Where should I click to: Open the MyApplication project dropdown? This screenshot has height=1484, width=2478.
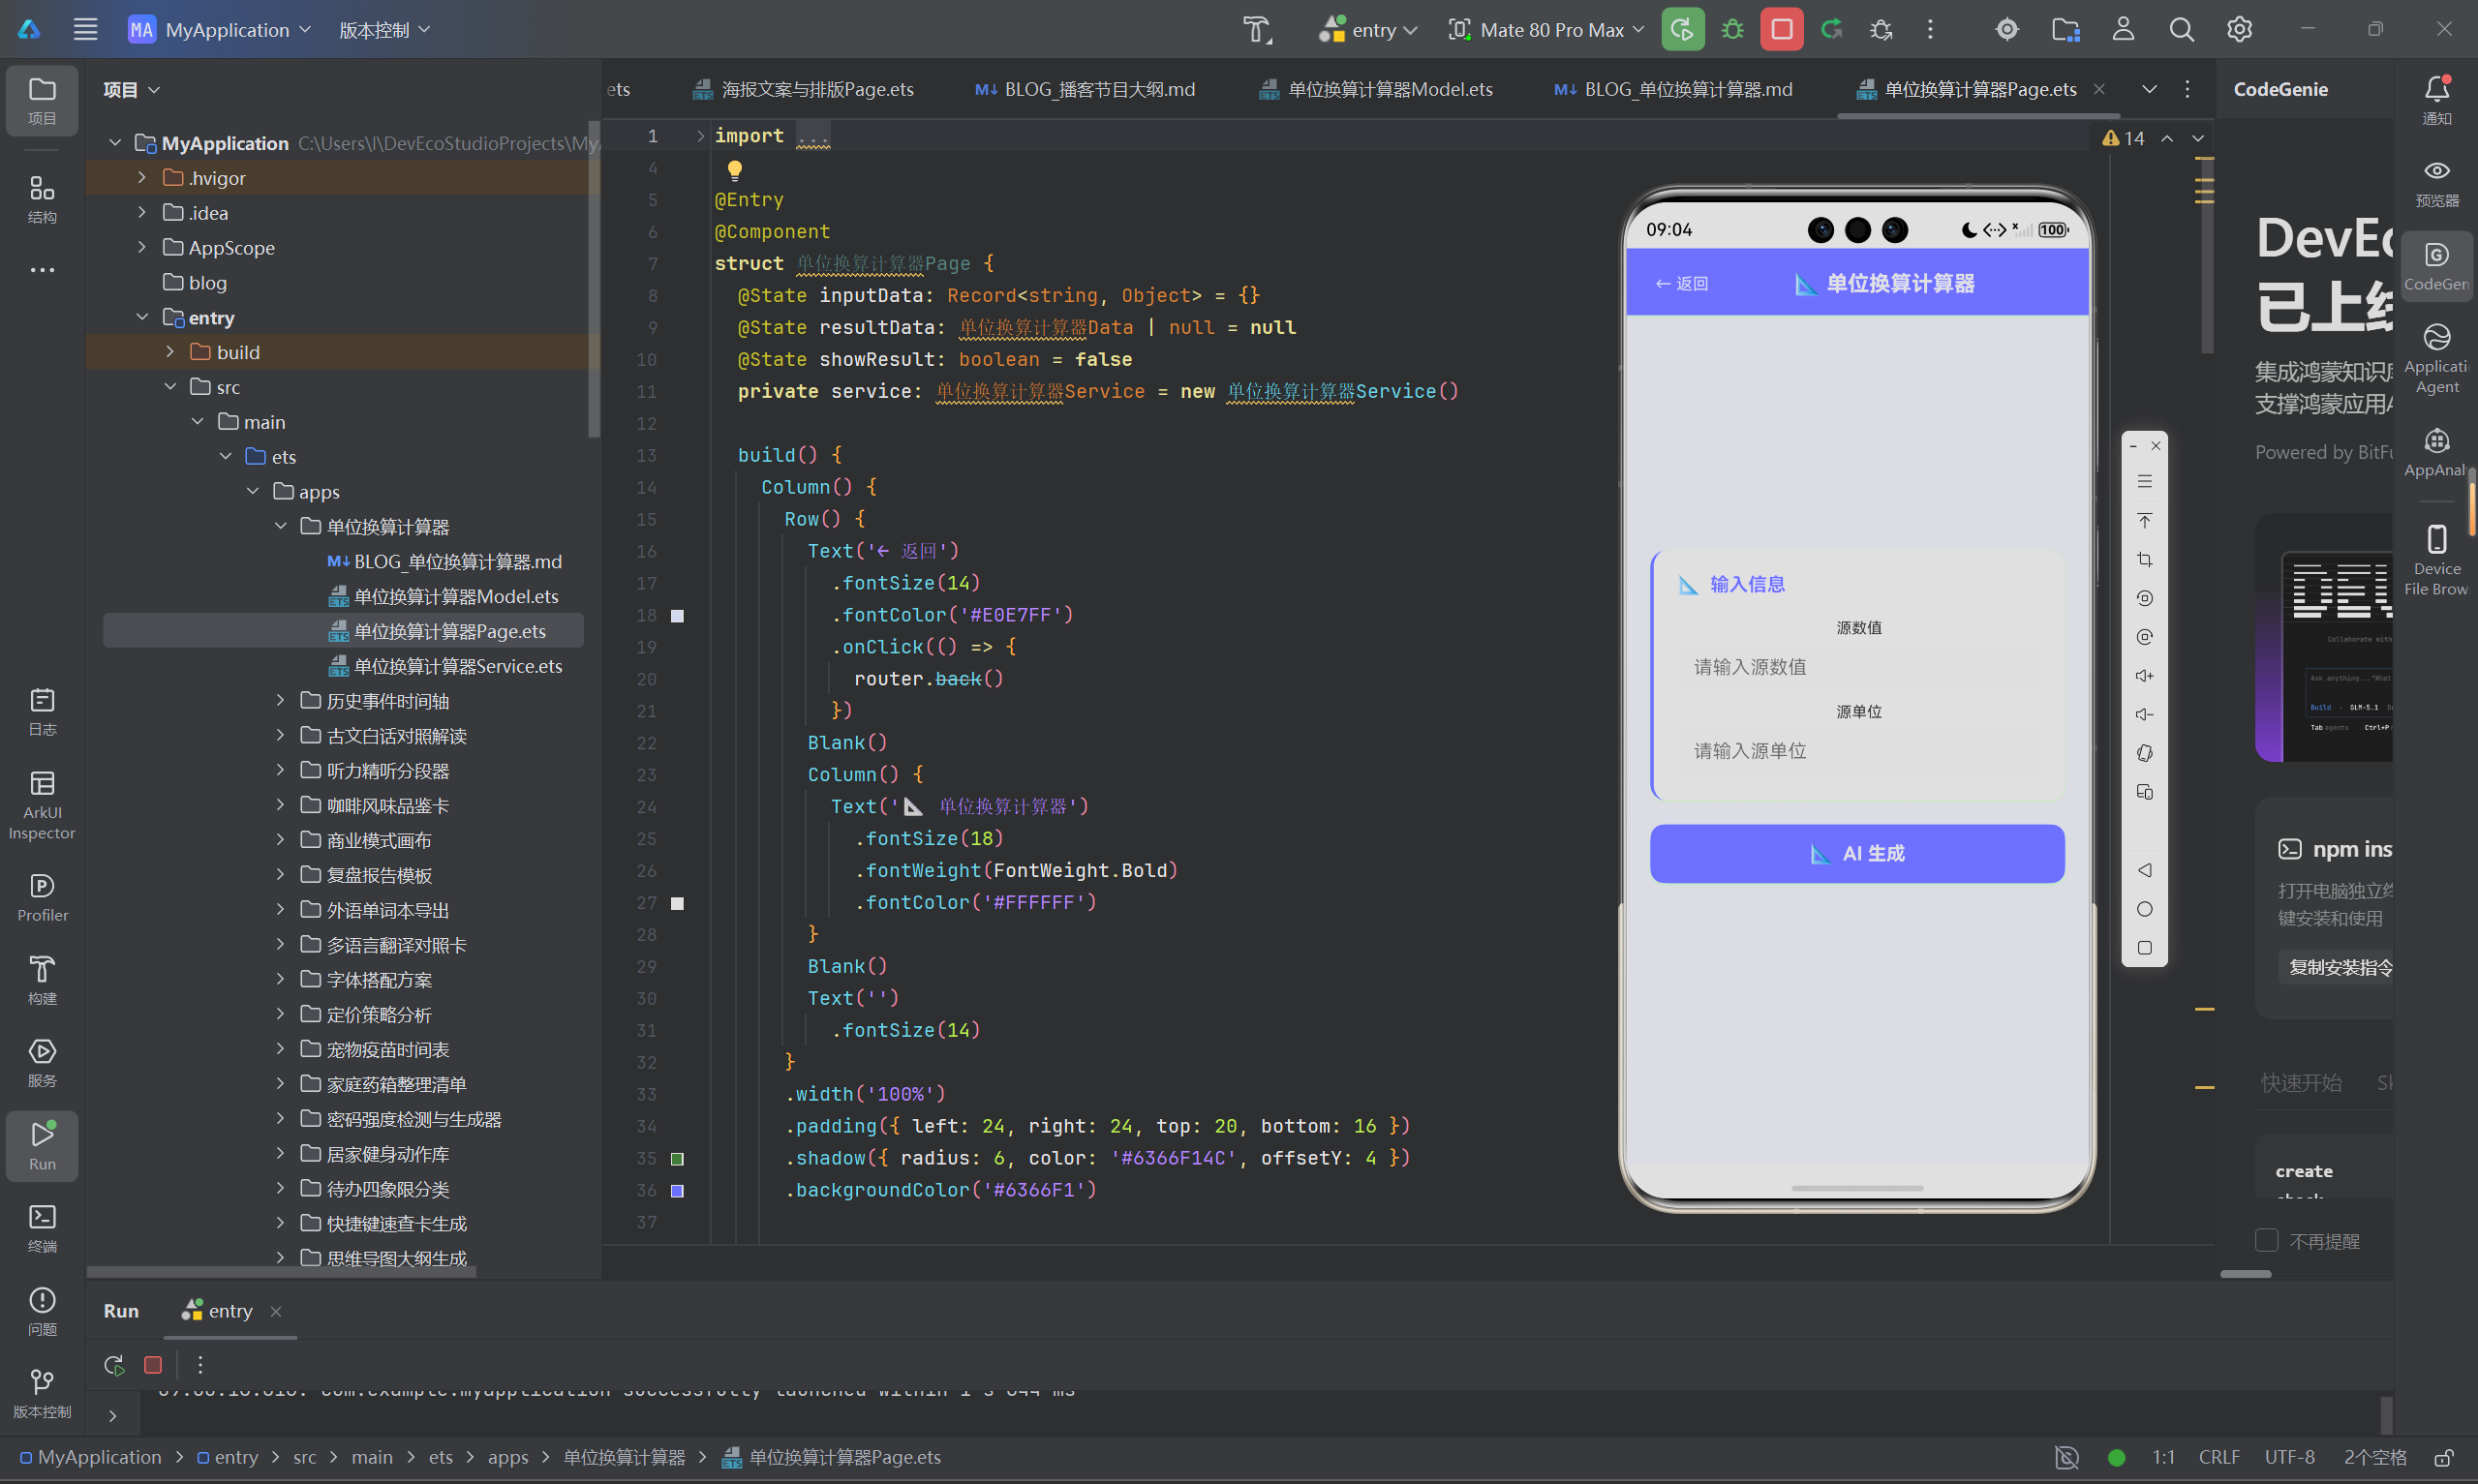pyautogui.click(x=220, y=29)
